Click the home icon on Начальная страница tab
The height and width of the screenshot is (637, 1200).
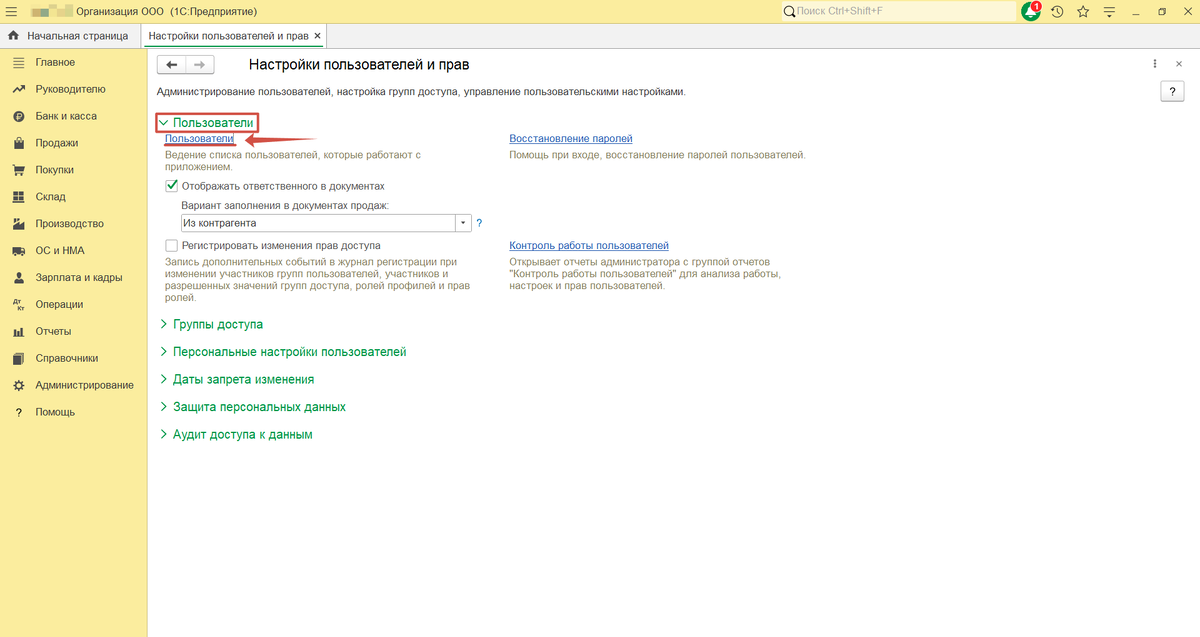click(x=13, y=36)
